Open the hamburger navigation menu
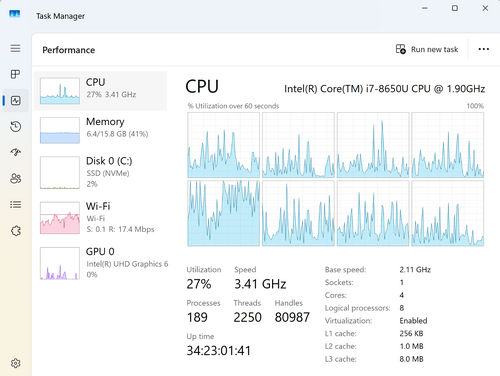Viewport: 500px width, 376px height. click(15, 49)
